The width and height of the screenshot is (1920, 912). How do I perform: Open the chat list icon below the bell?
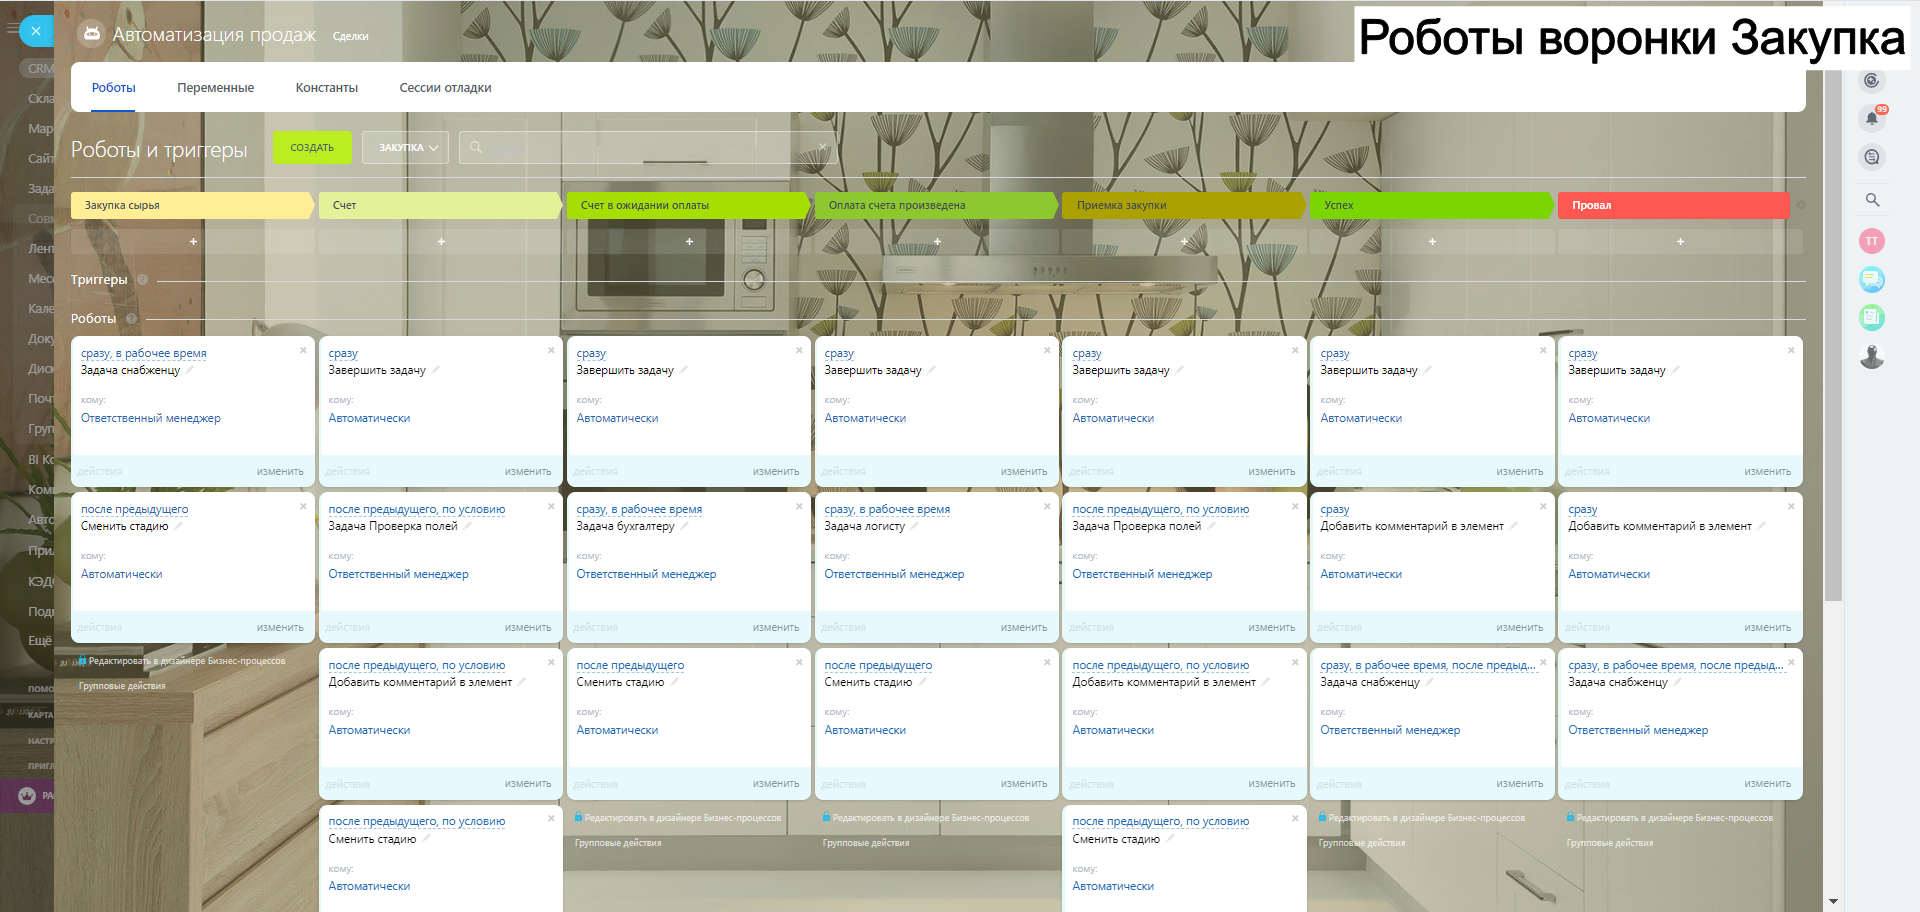click(x=1872, y=157)
